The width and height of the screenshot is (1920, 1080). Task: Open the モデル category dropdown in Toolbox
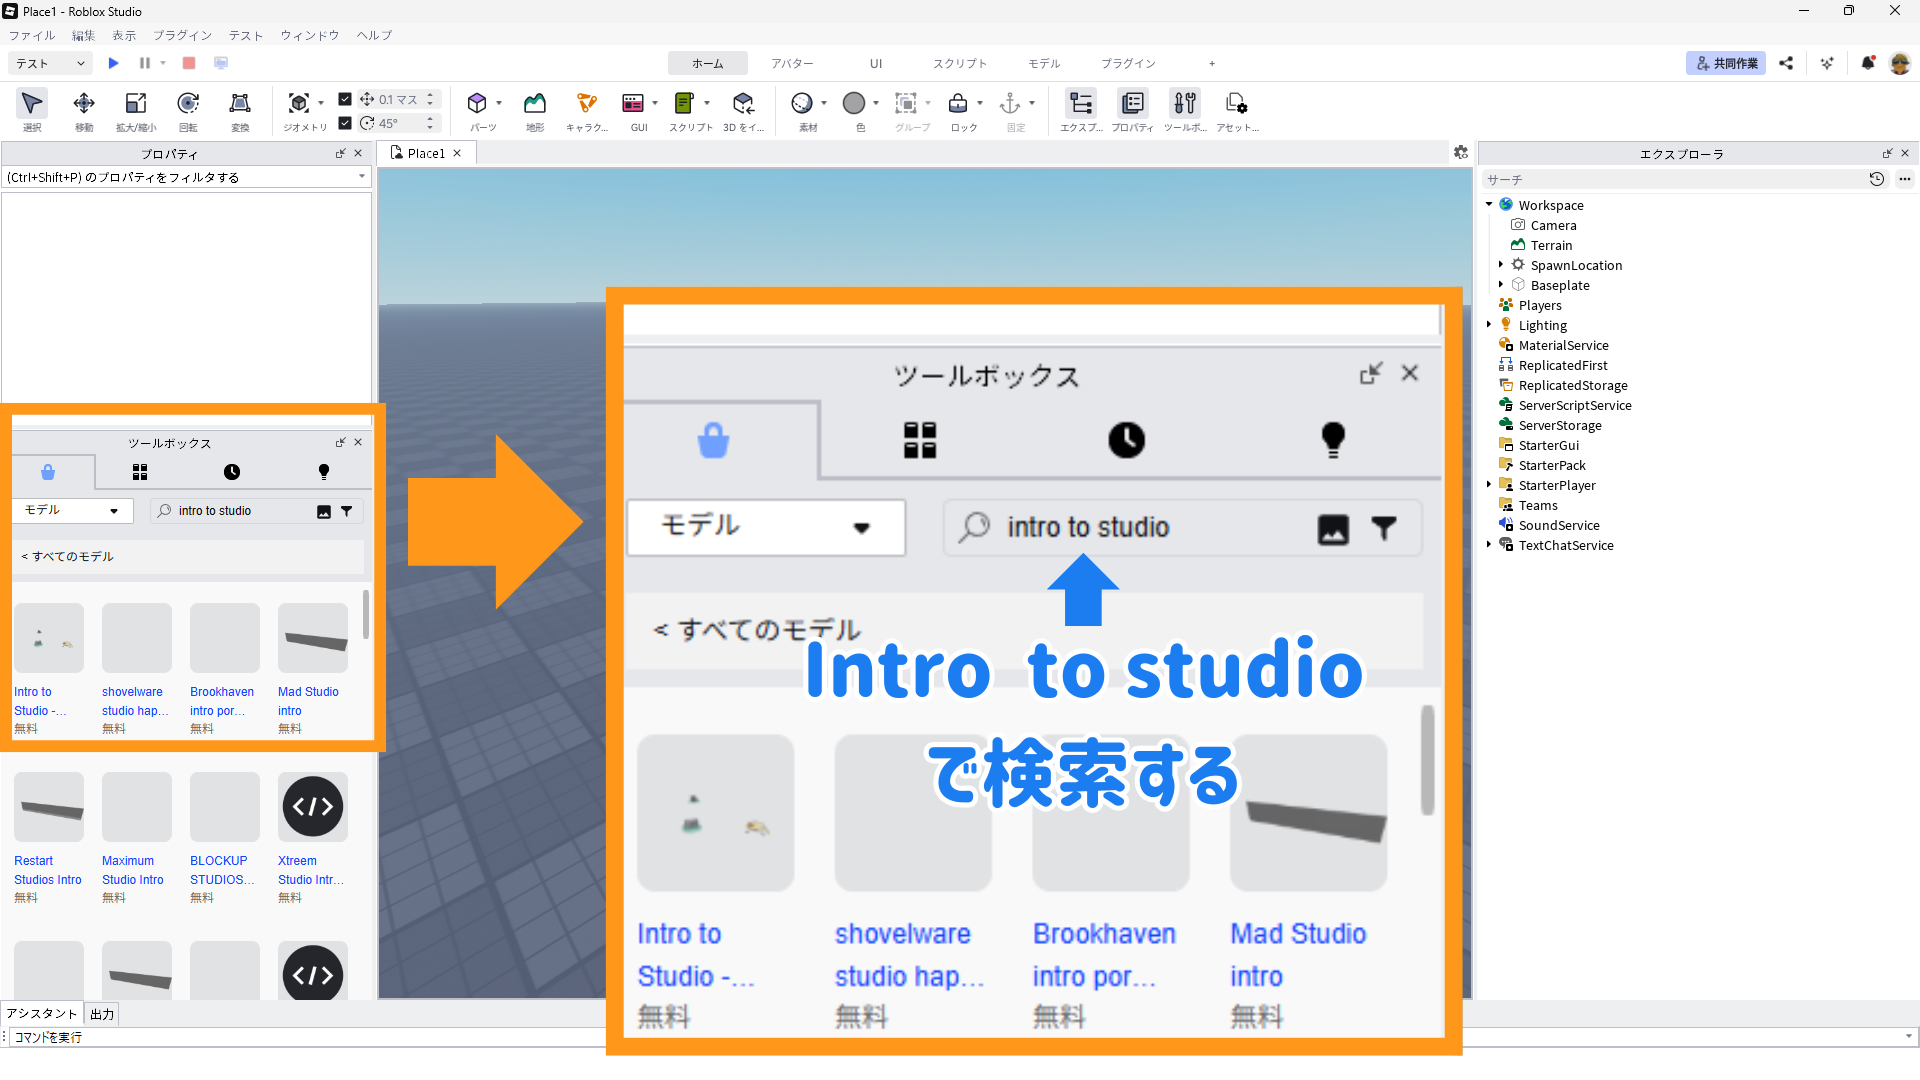pos(72,511)
